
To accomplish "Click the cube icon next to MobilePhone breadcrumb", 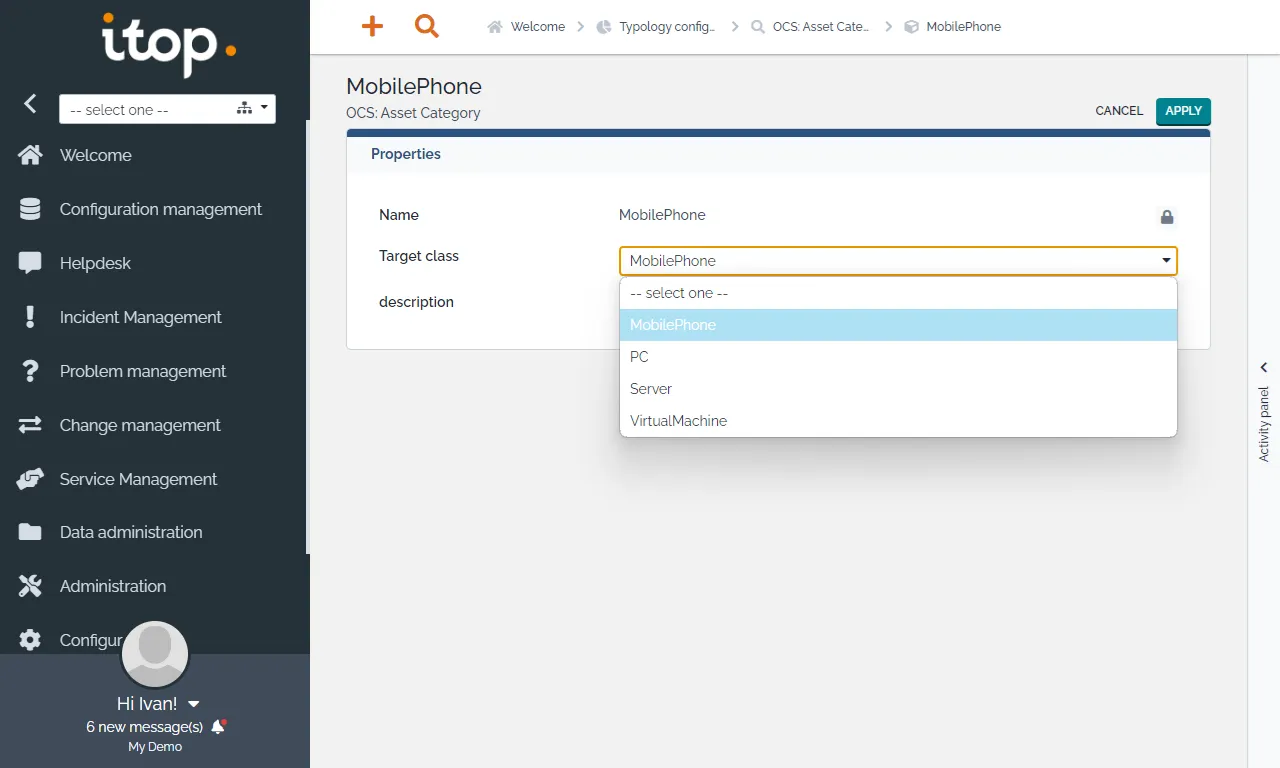I will (x=911, y=27).
